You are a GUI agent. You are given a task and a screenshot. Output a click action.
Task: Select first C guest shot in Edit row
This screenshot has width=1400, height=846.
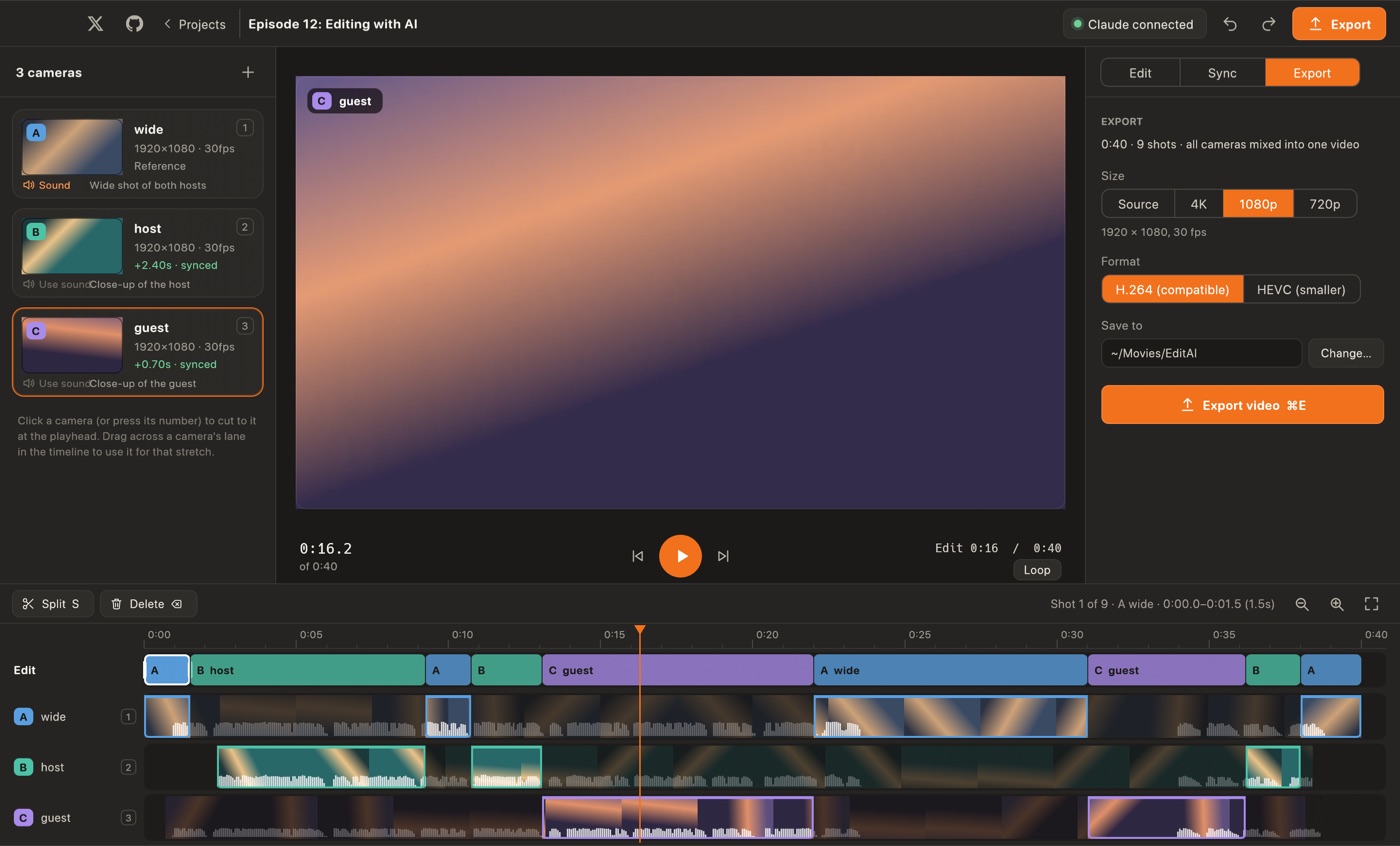(678, 670)
